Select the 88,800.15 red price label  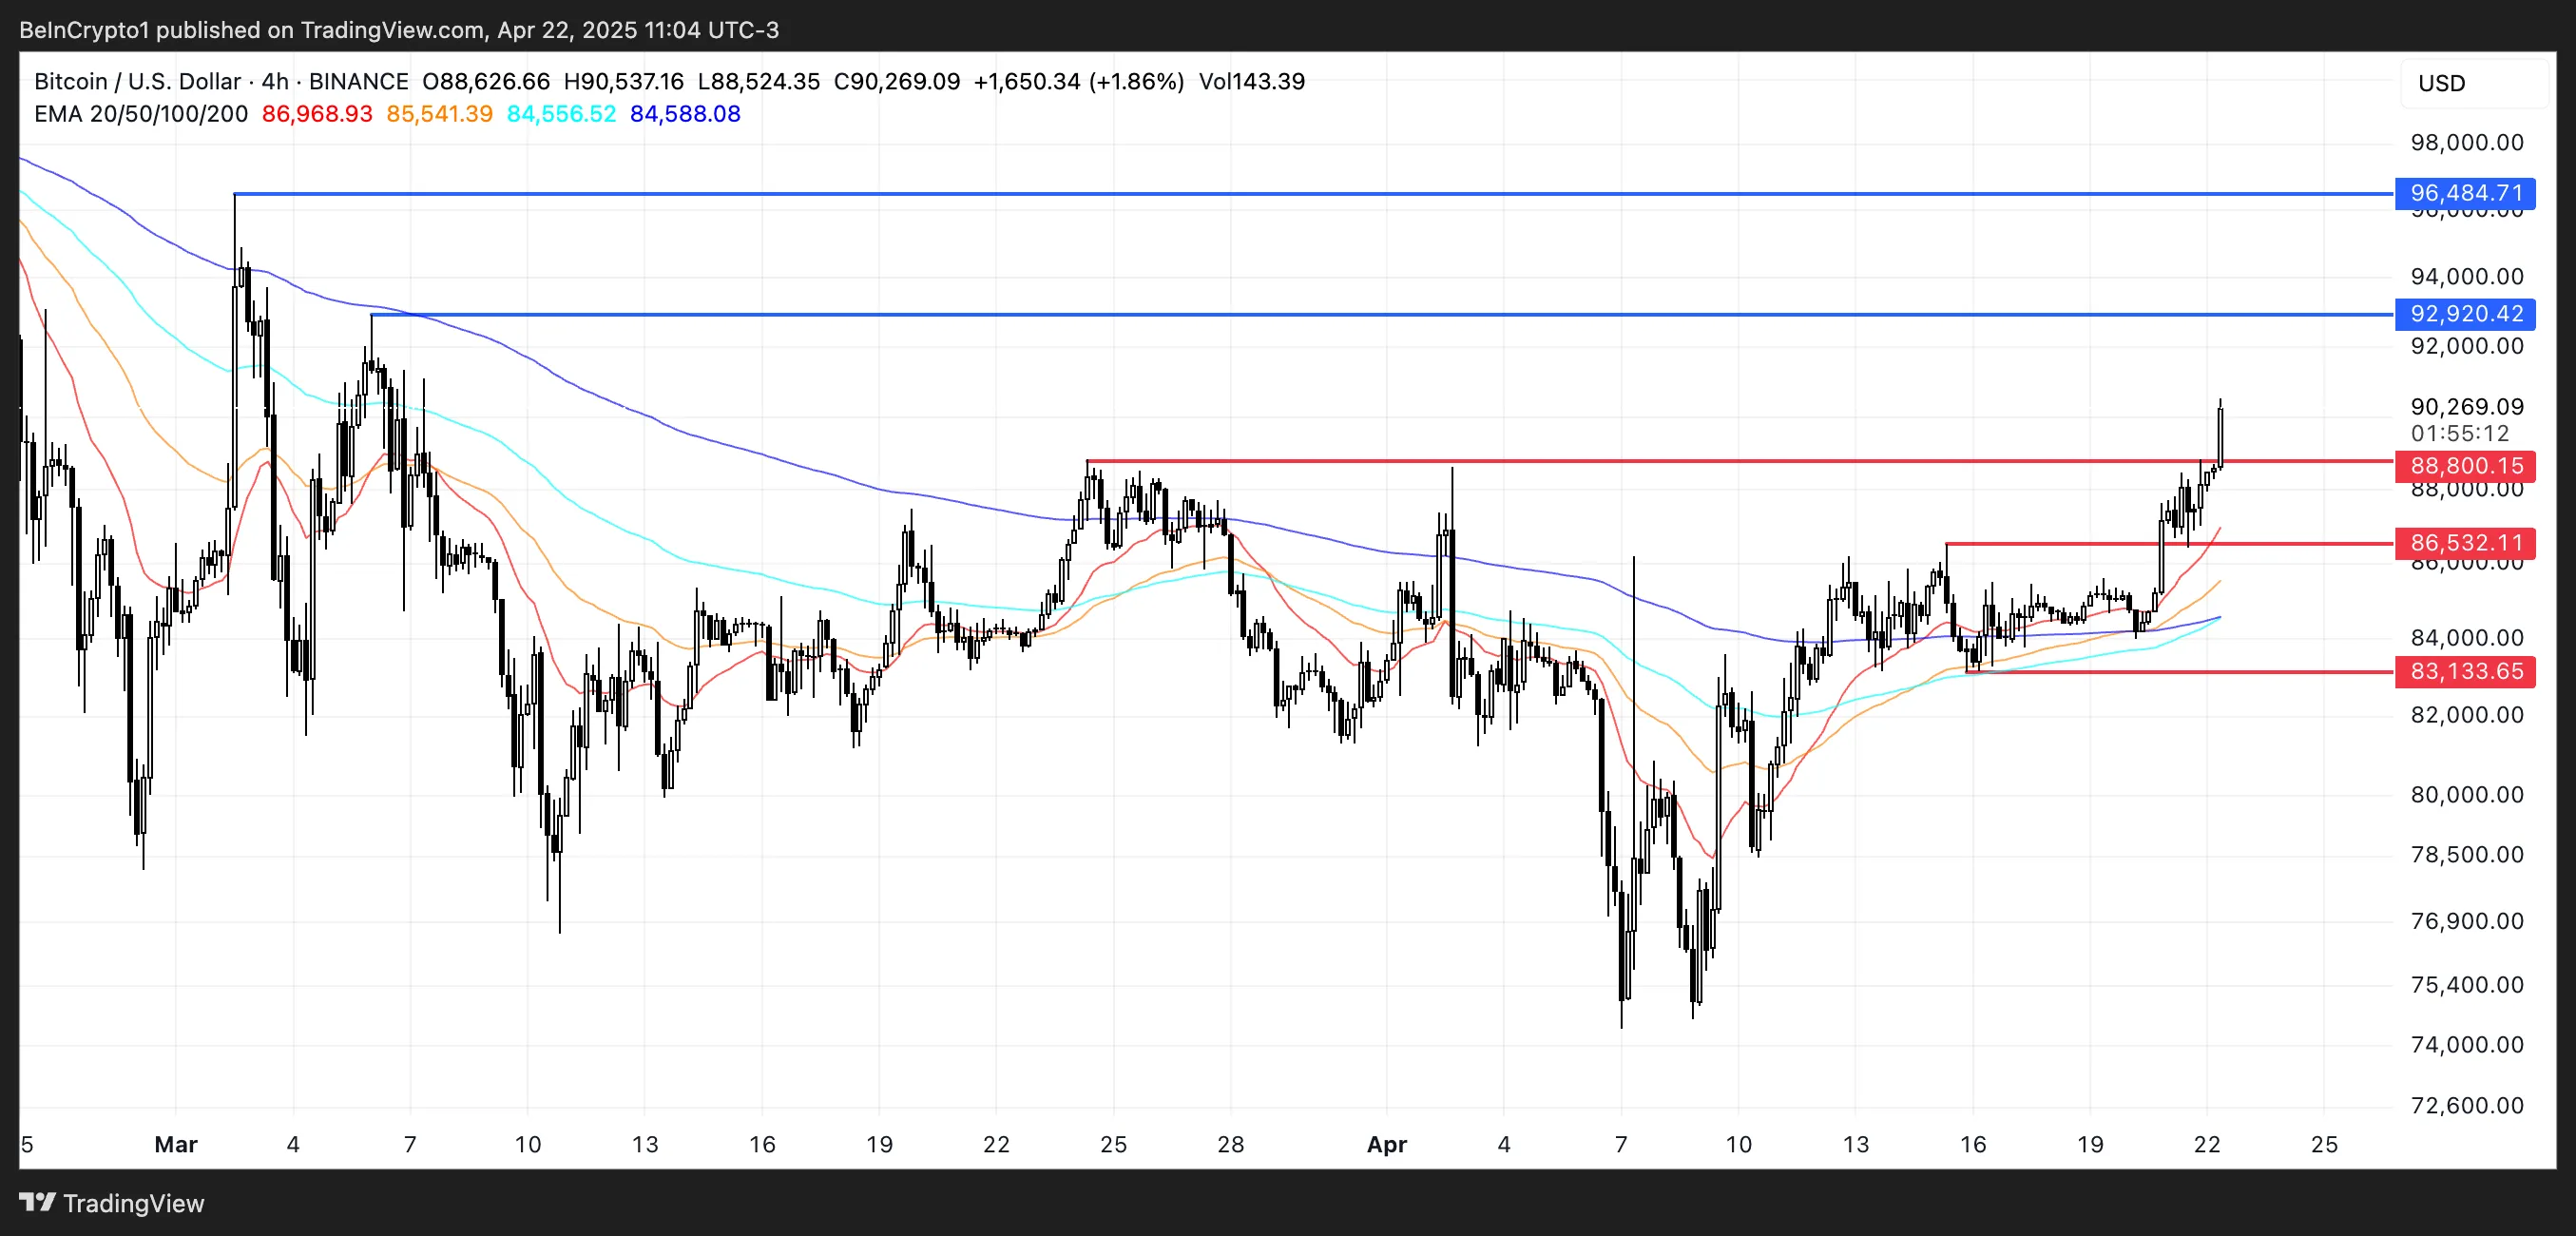2465,466
